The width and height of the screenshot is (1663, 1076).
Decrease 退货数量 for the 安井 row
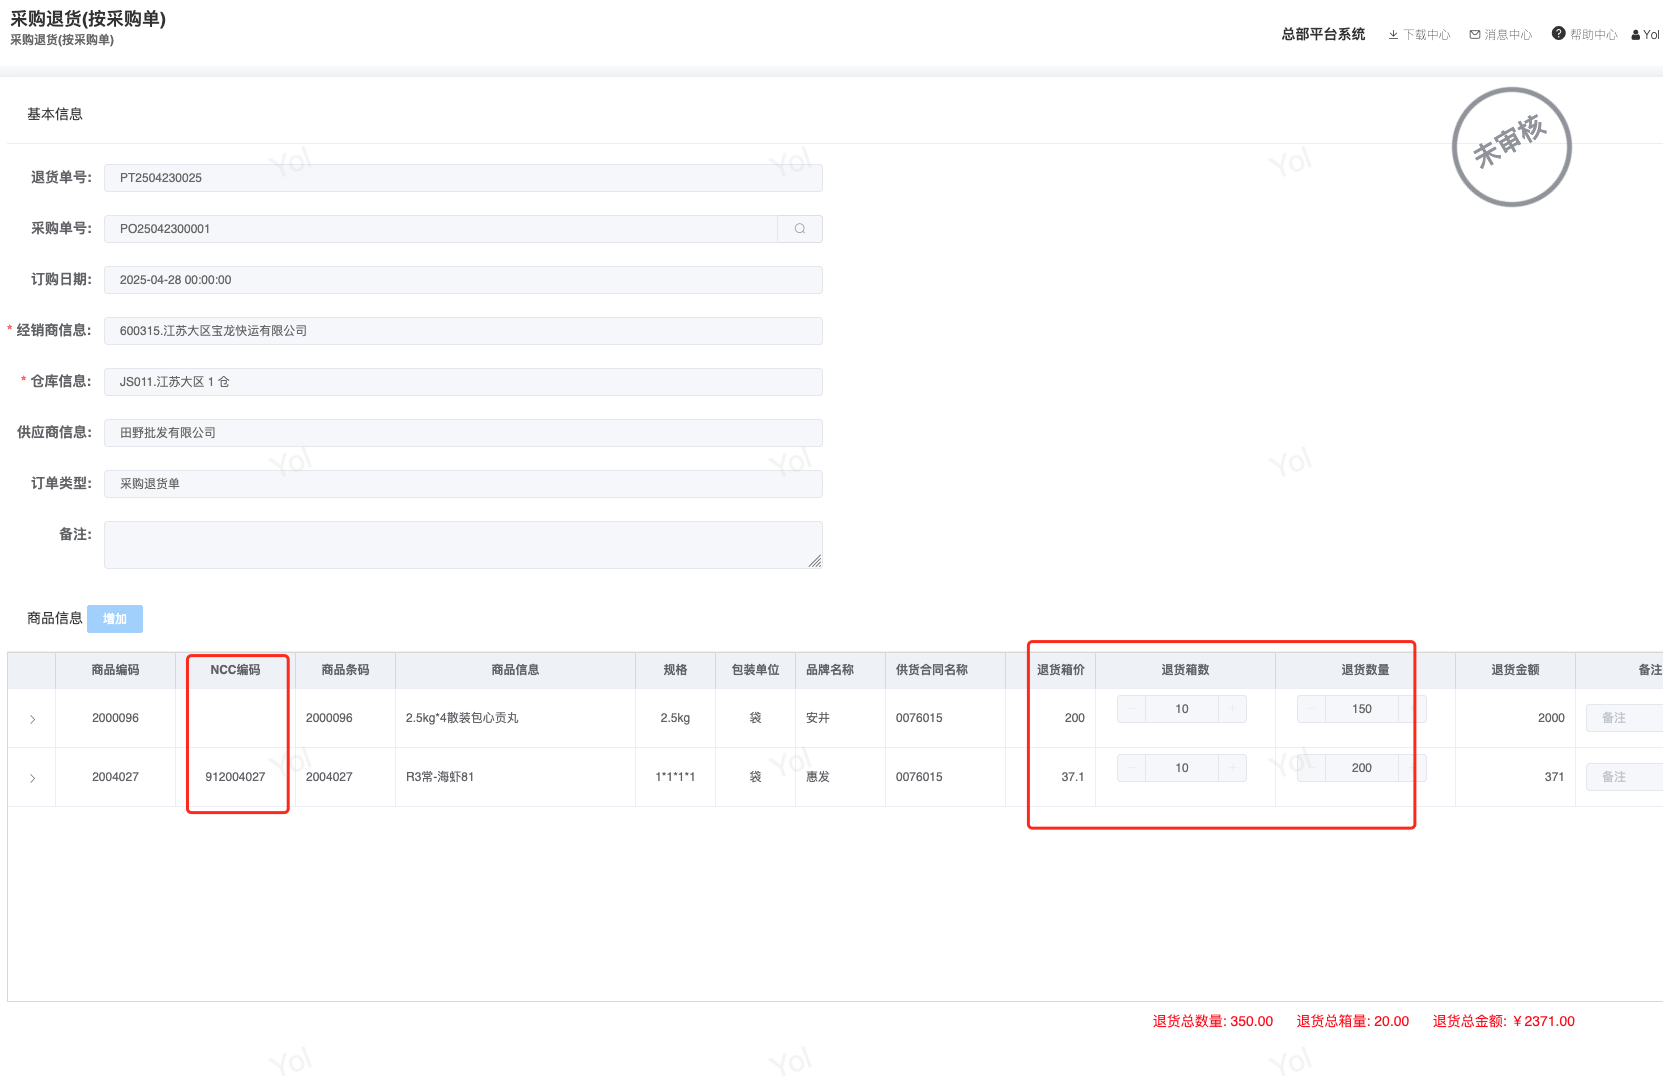1311,709
